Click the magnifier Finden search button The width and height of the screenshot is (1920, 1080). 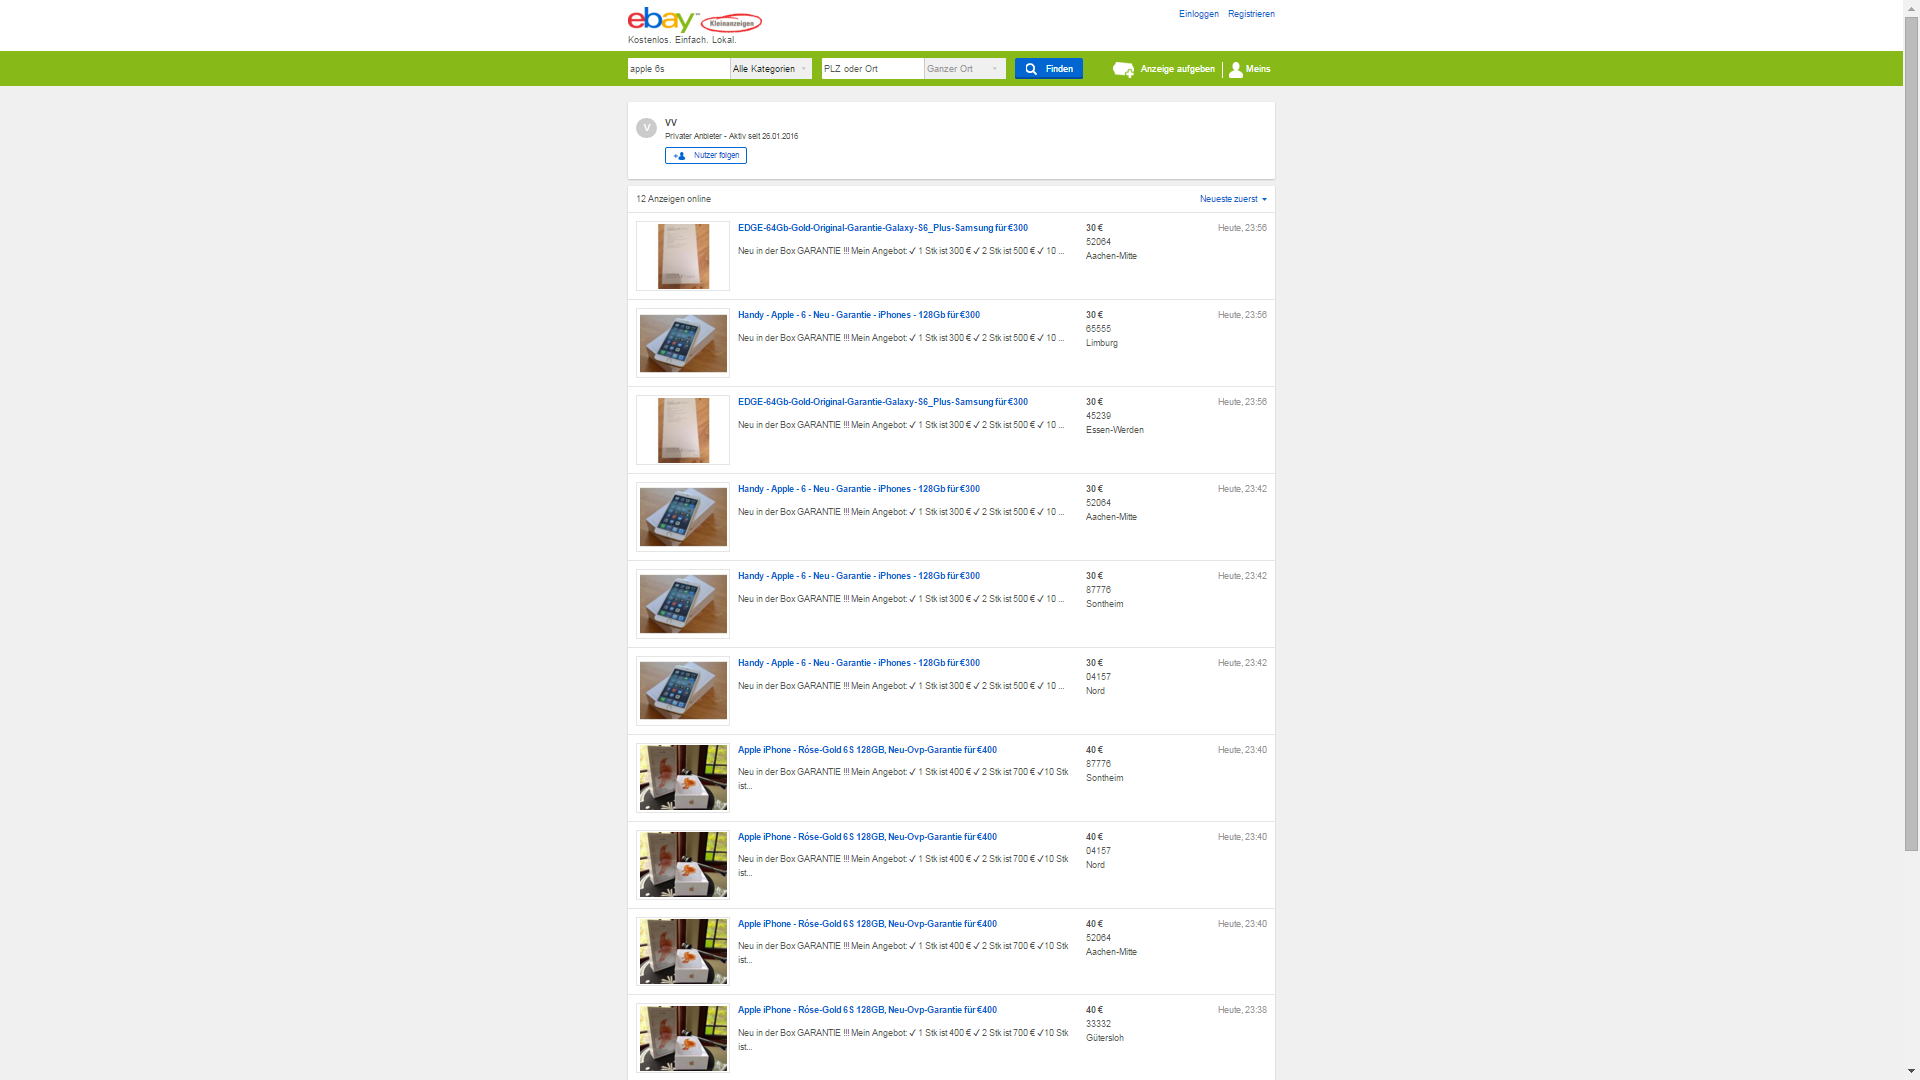click(x=1048, y=69)
